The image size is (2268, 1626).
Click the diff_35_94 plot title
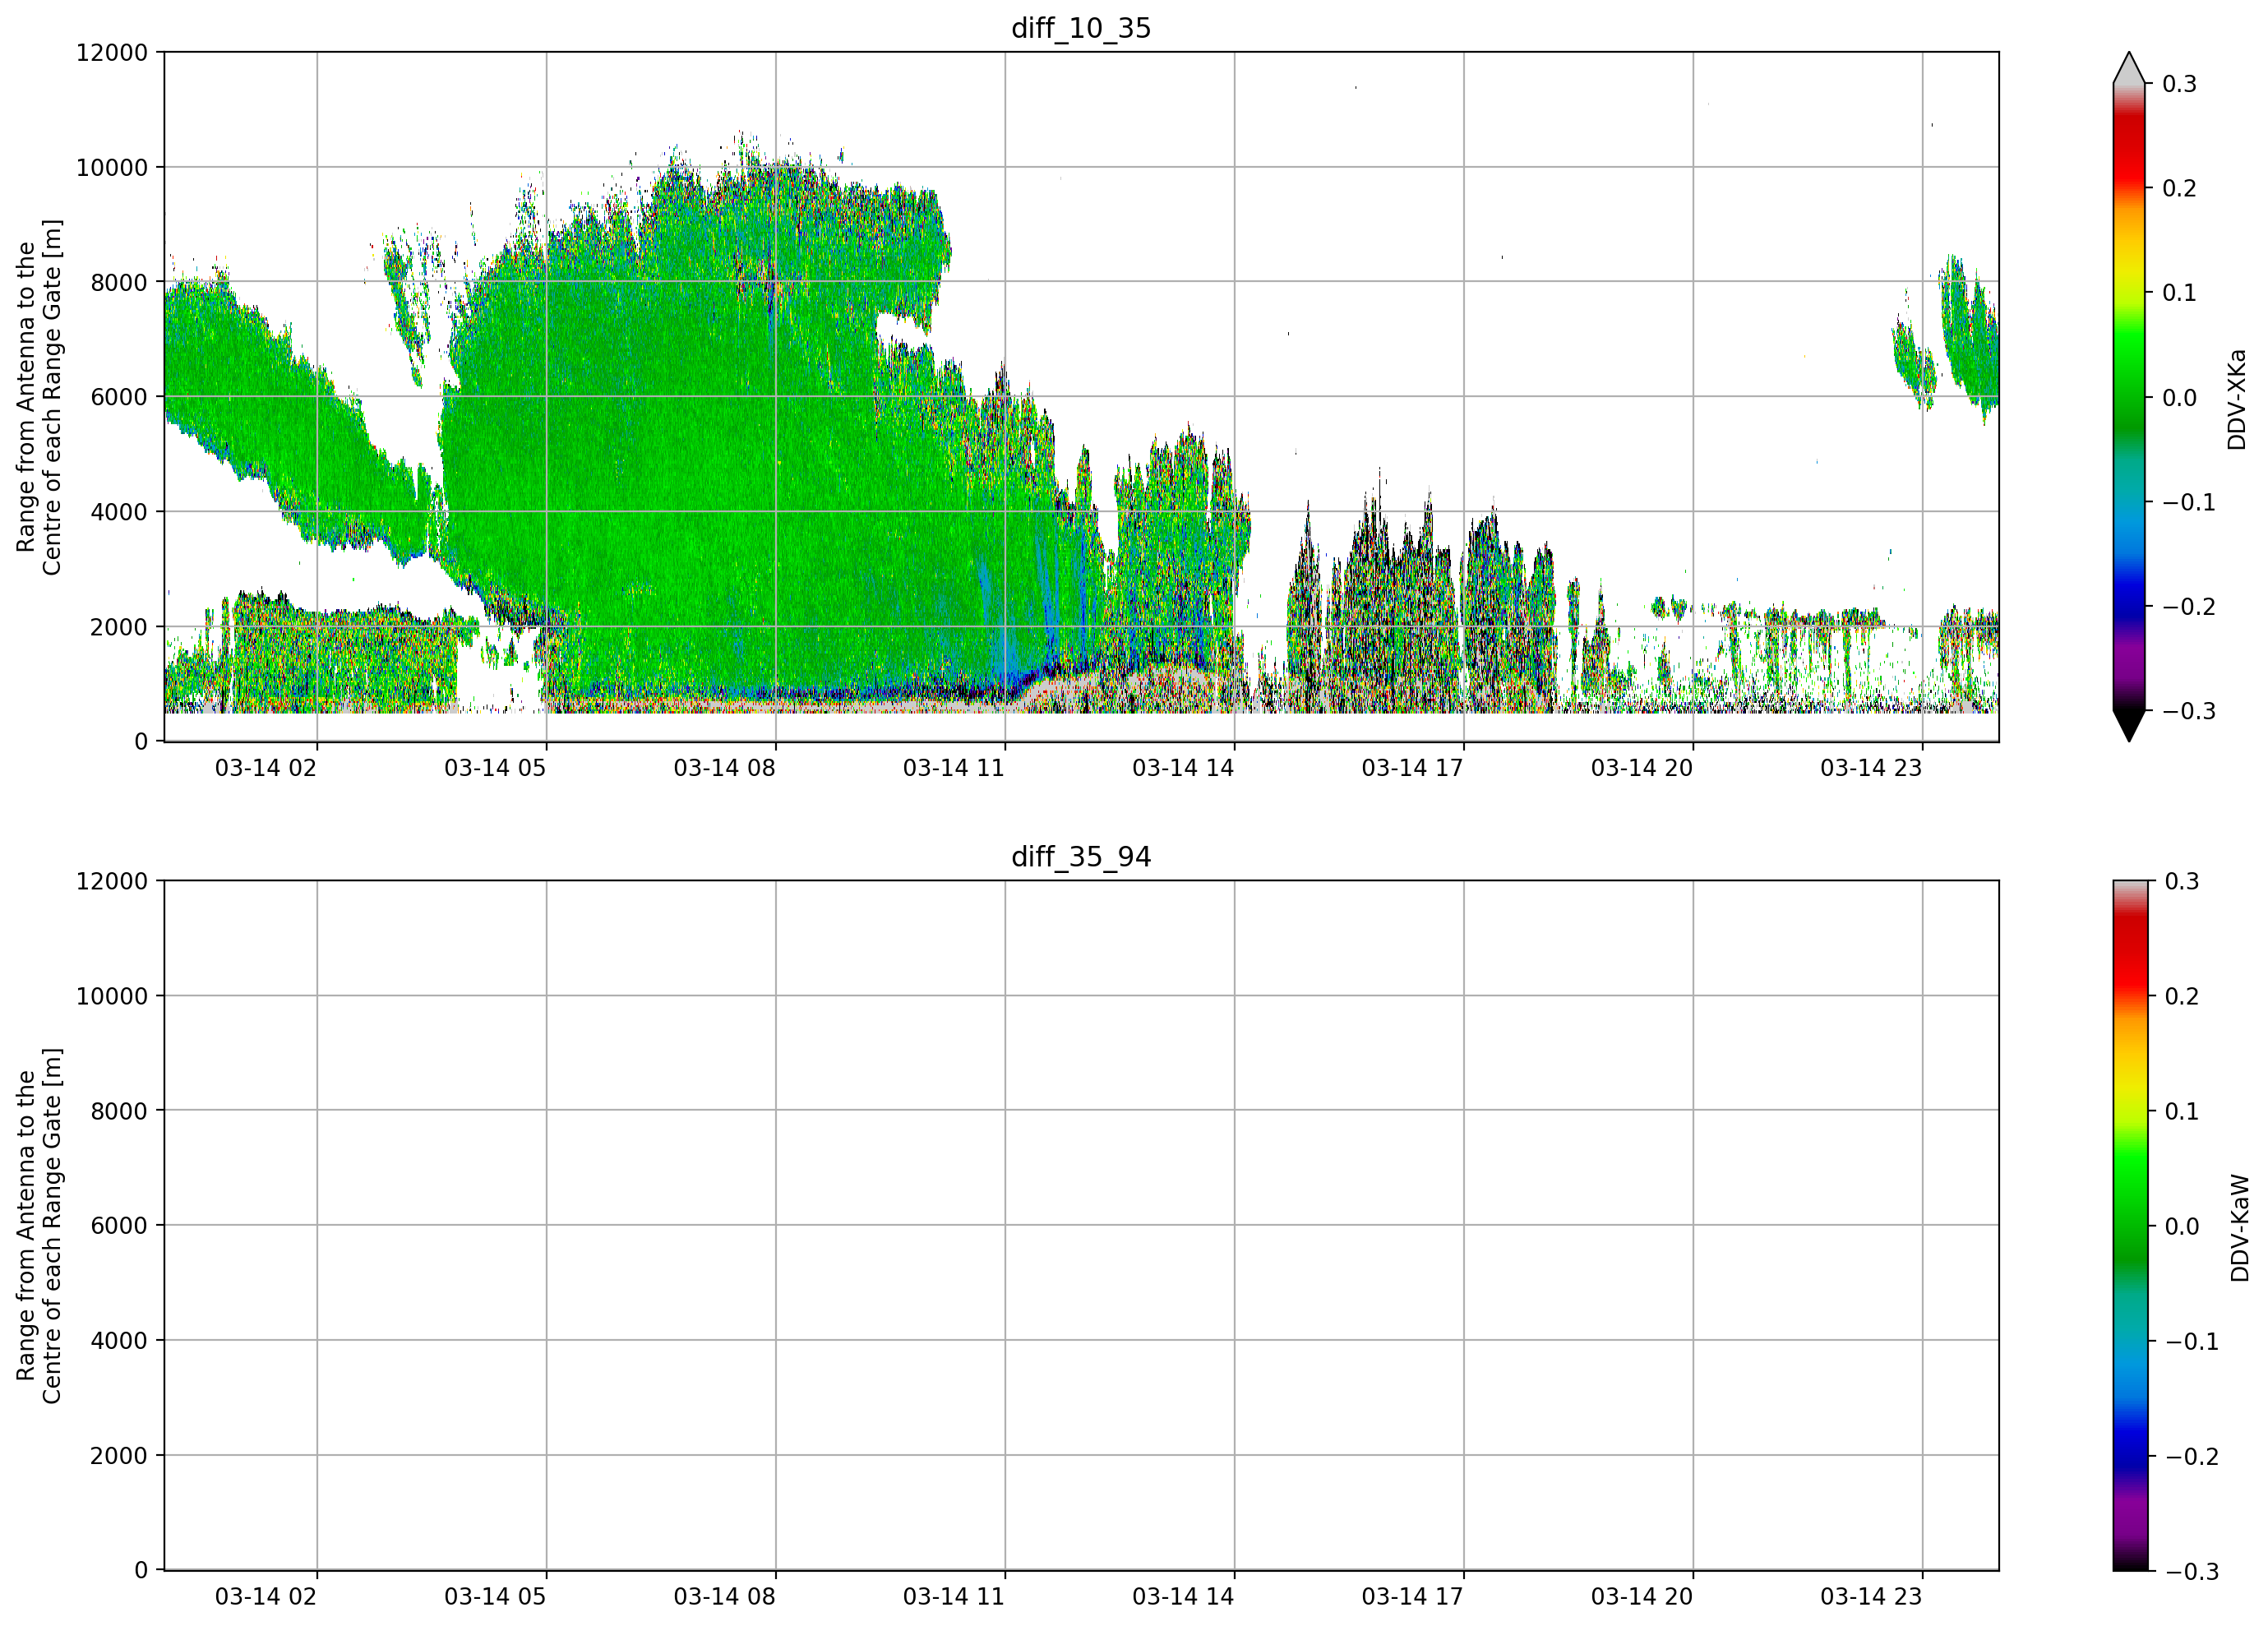click(1081, 857)
